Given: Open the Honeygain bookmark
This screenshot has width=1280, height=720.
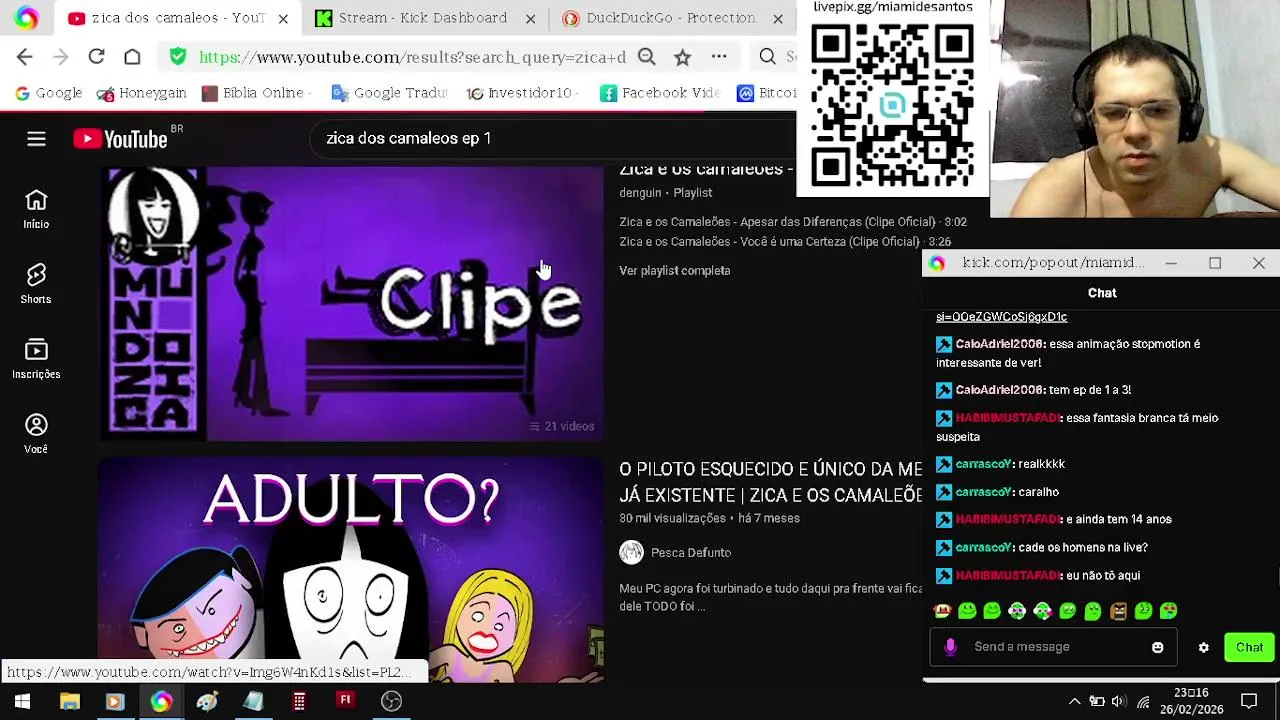Looking at the screenshot, I should point(141,93).
